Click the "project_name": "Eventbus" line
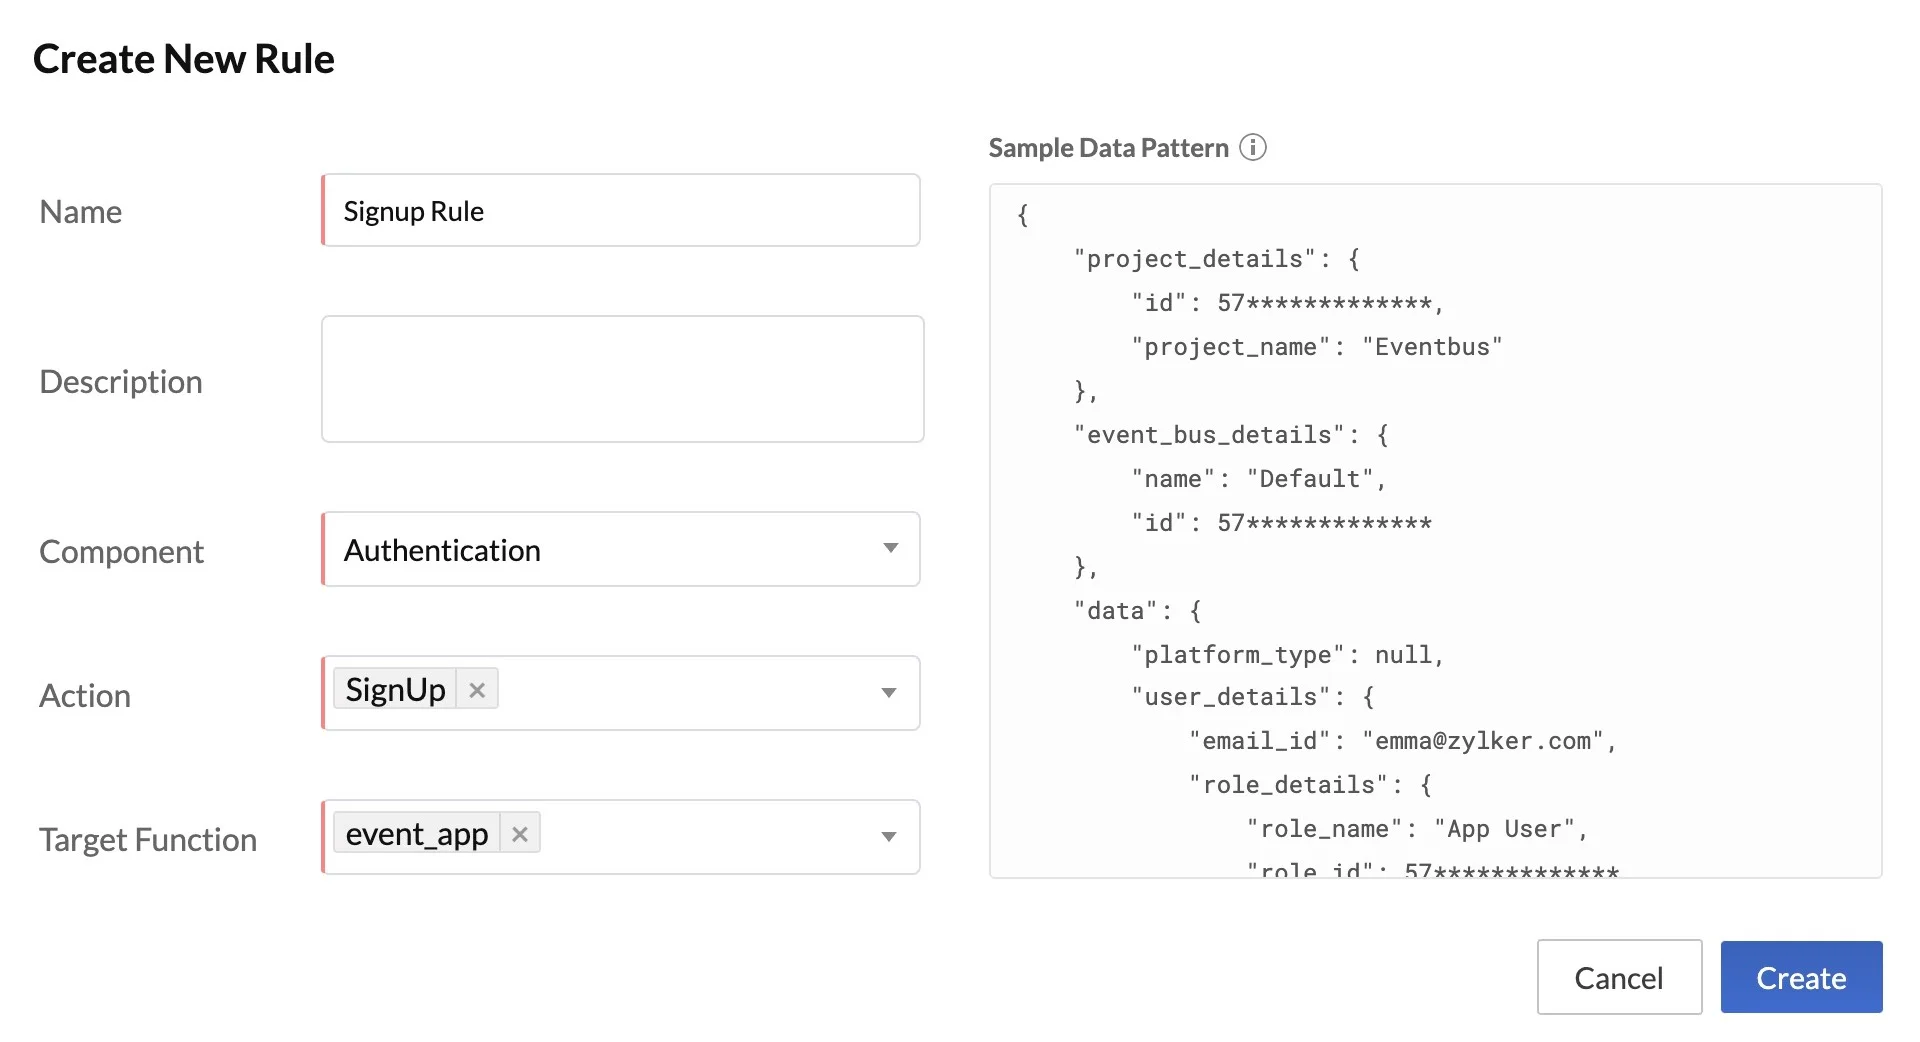The height and width of the screenshot is (1042, 1920). pos(1316,347)
